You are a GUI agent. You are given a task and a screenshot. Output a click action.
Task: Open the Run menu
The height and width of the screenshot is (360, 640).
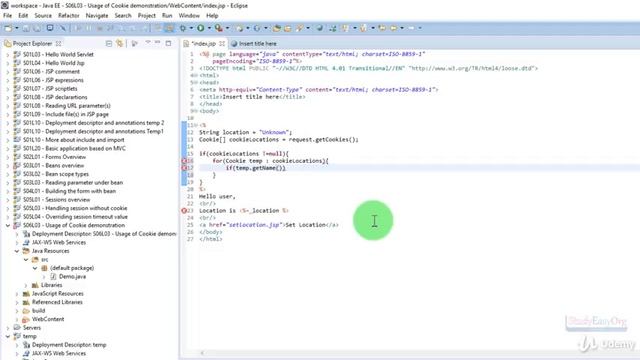(167, 16)
